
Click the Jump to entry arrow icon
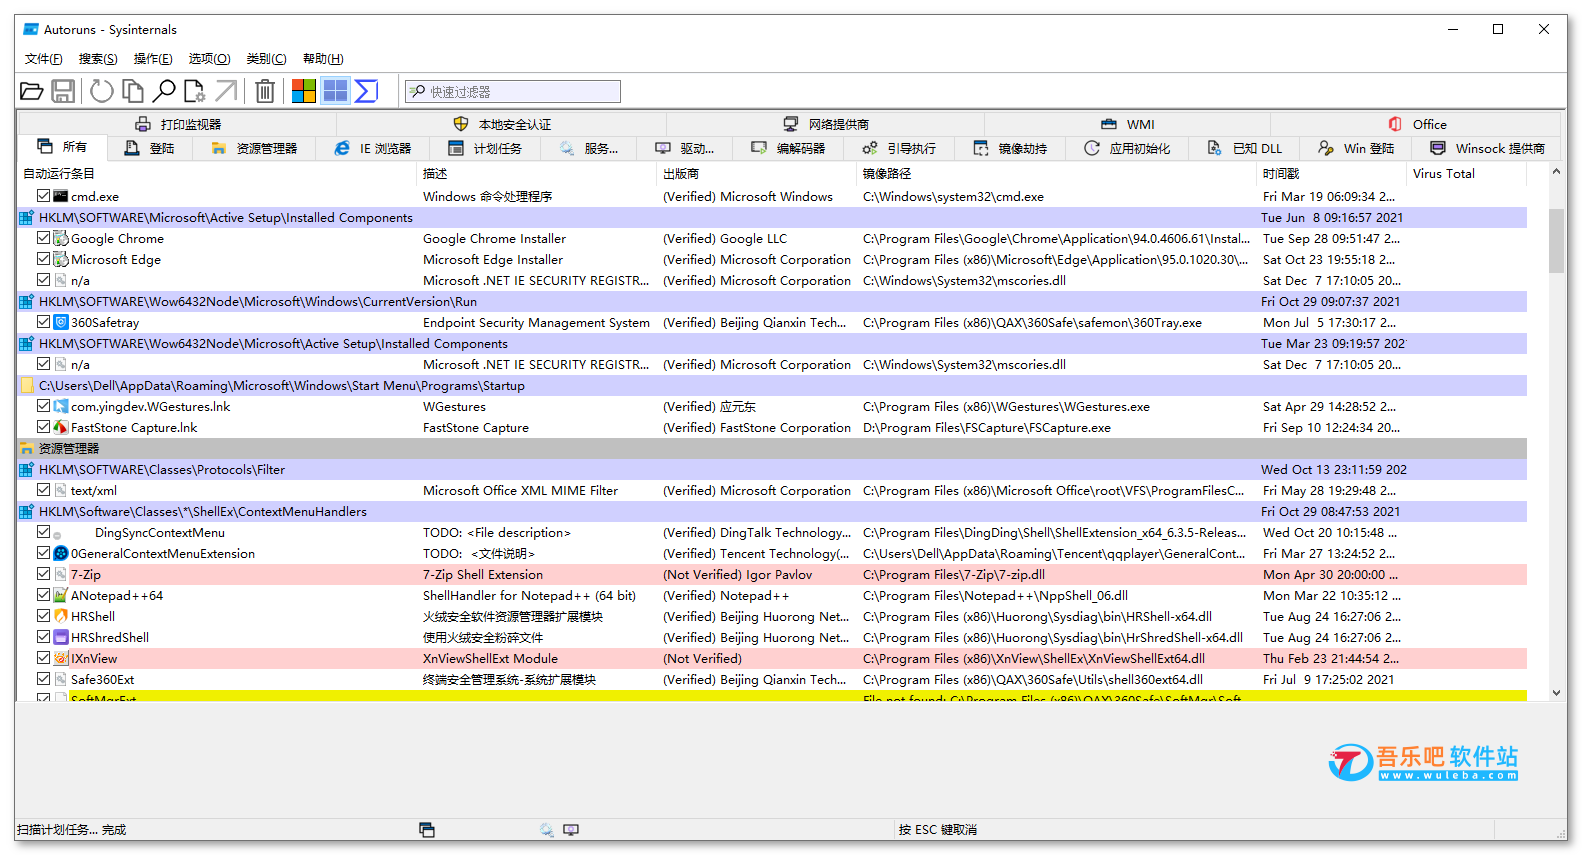coord(226,91)
